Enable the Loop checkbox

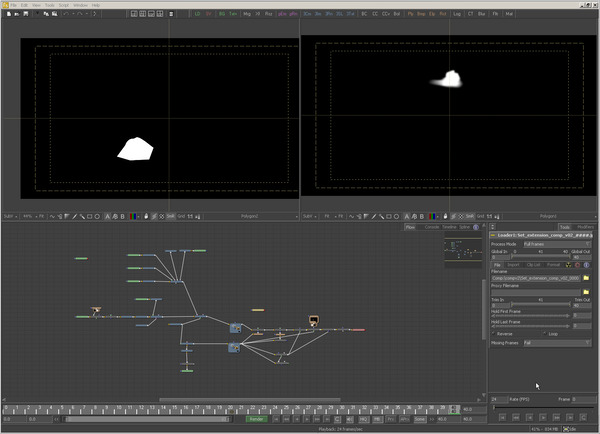tap(545, 334)
